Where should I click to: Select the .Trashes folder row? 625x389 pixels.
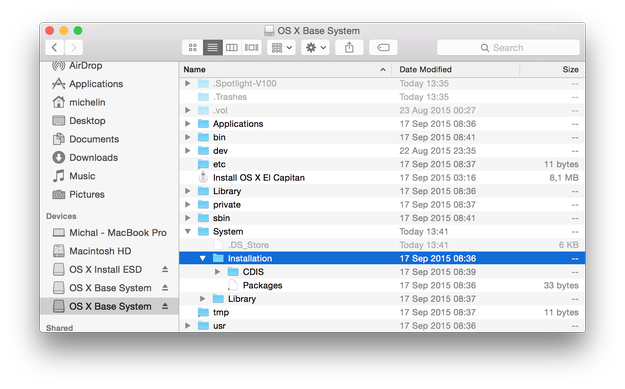tap(382, 97)
